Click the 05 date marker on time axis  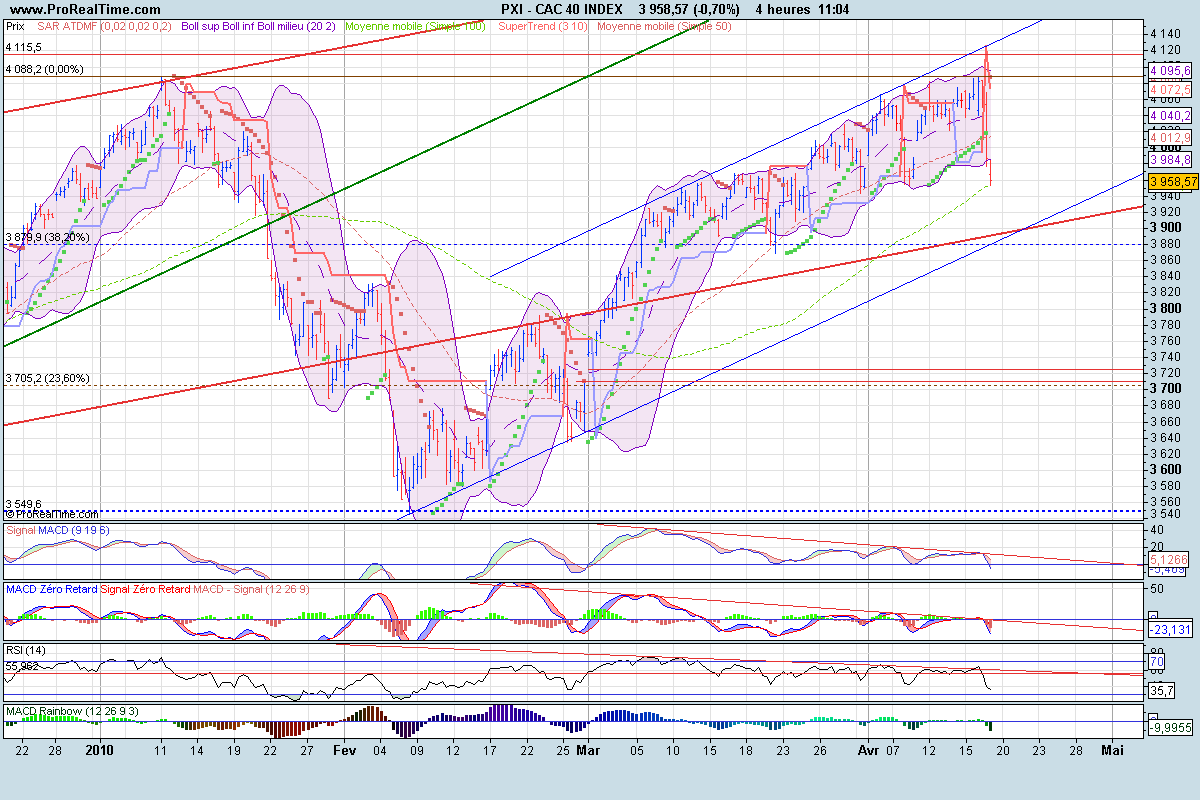coord(636,748)
